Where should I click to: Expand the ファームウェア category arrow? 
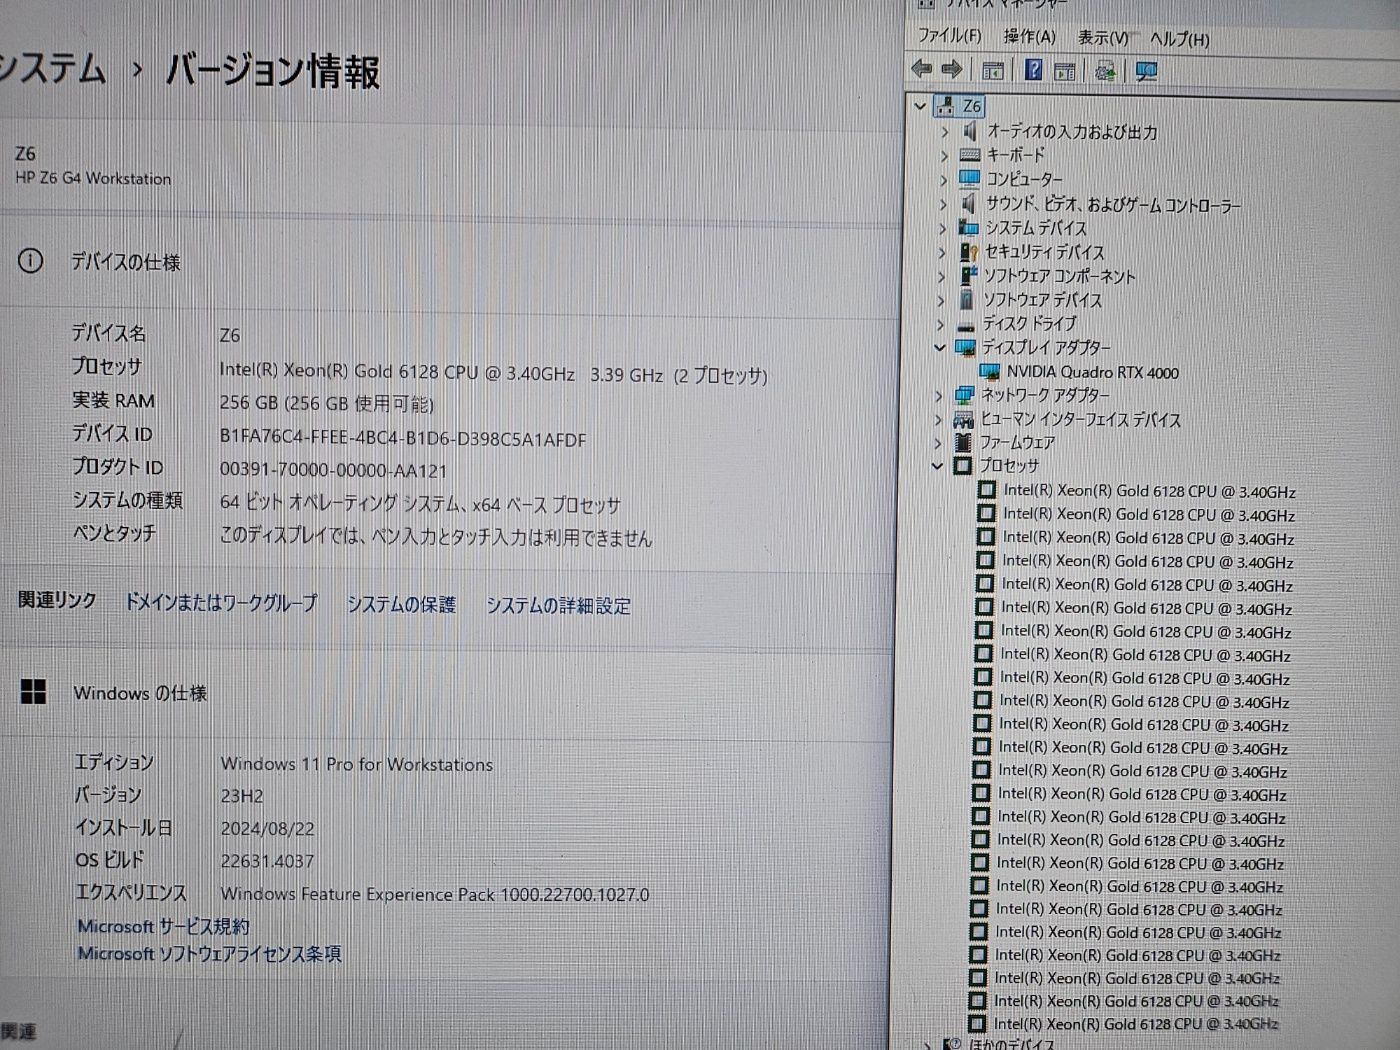pos(938,442)
